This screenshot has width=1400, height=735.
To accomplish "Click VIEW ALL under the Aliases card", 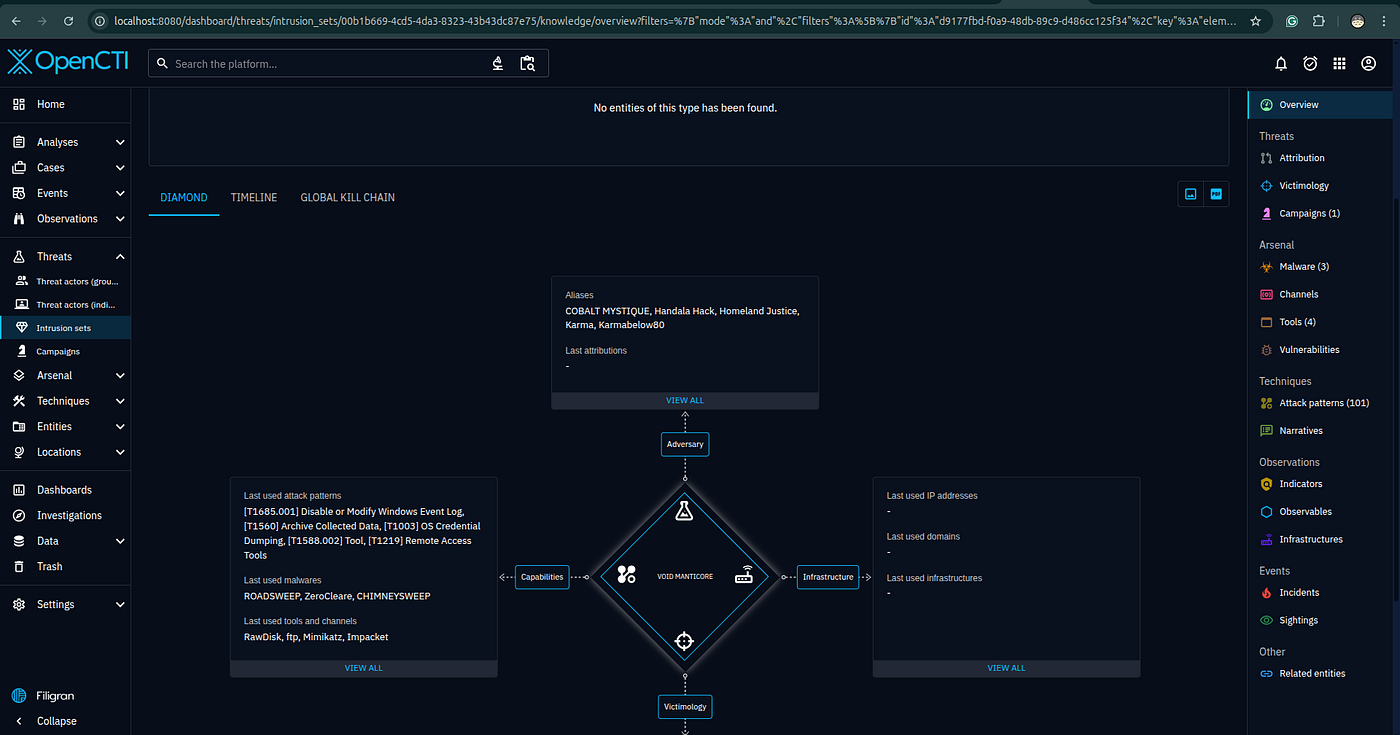I will 685,401.
